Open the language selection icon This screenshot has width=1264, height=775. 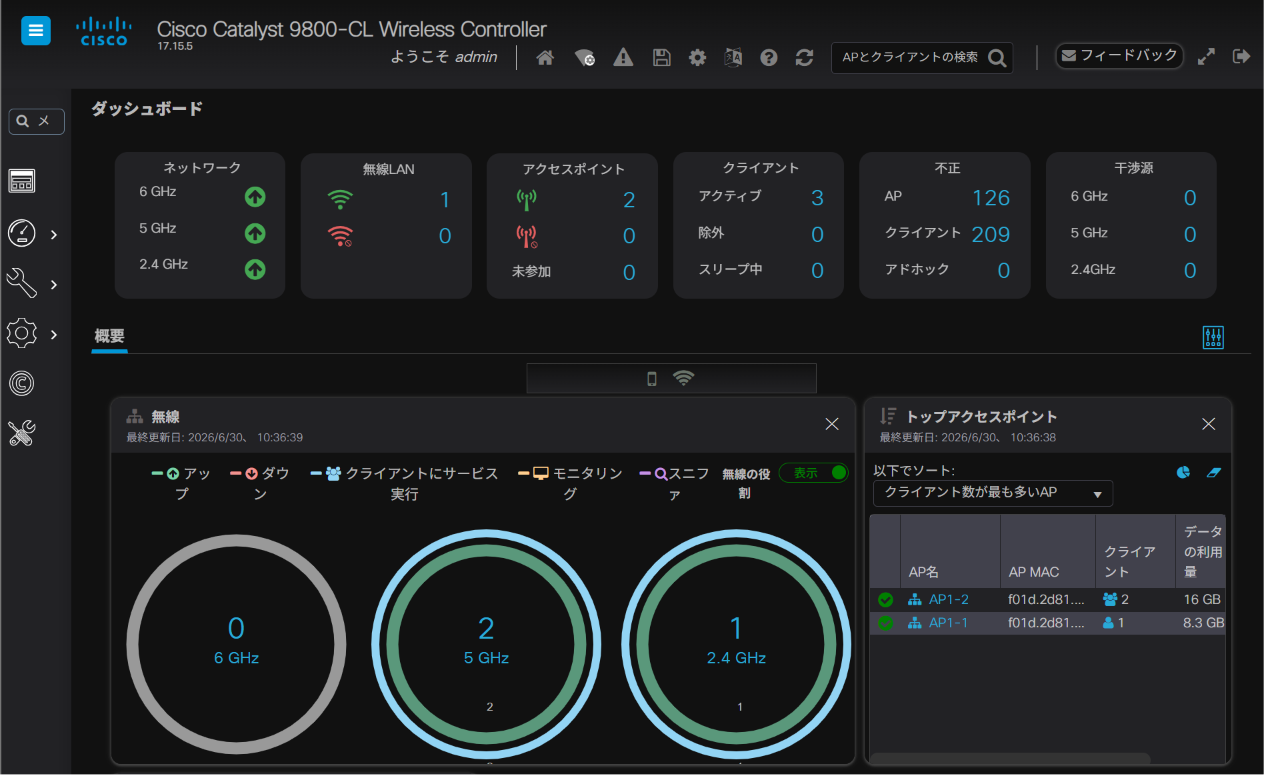[733, 58]
